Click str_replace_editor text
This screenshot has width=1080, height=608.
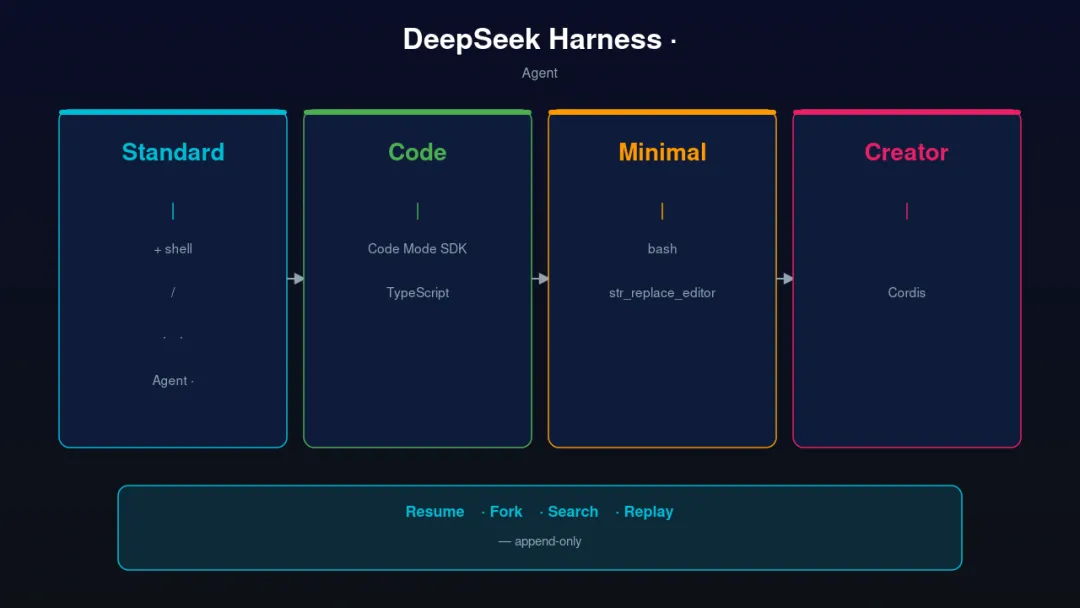click(x=662, y=293)
